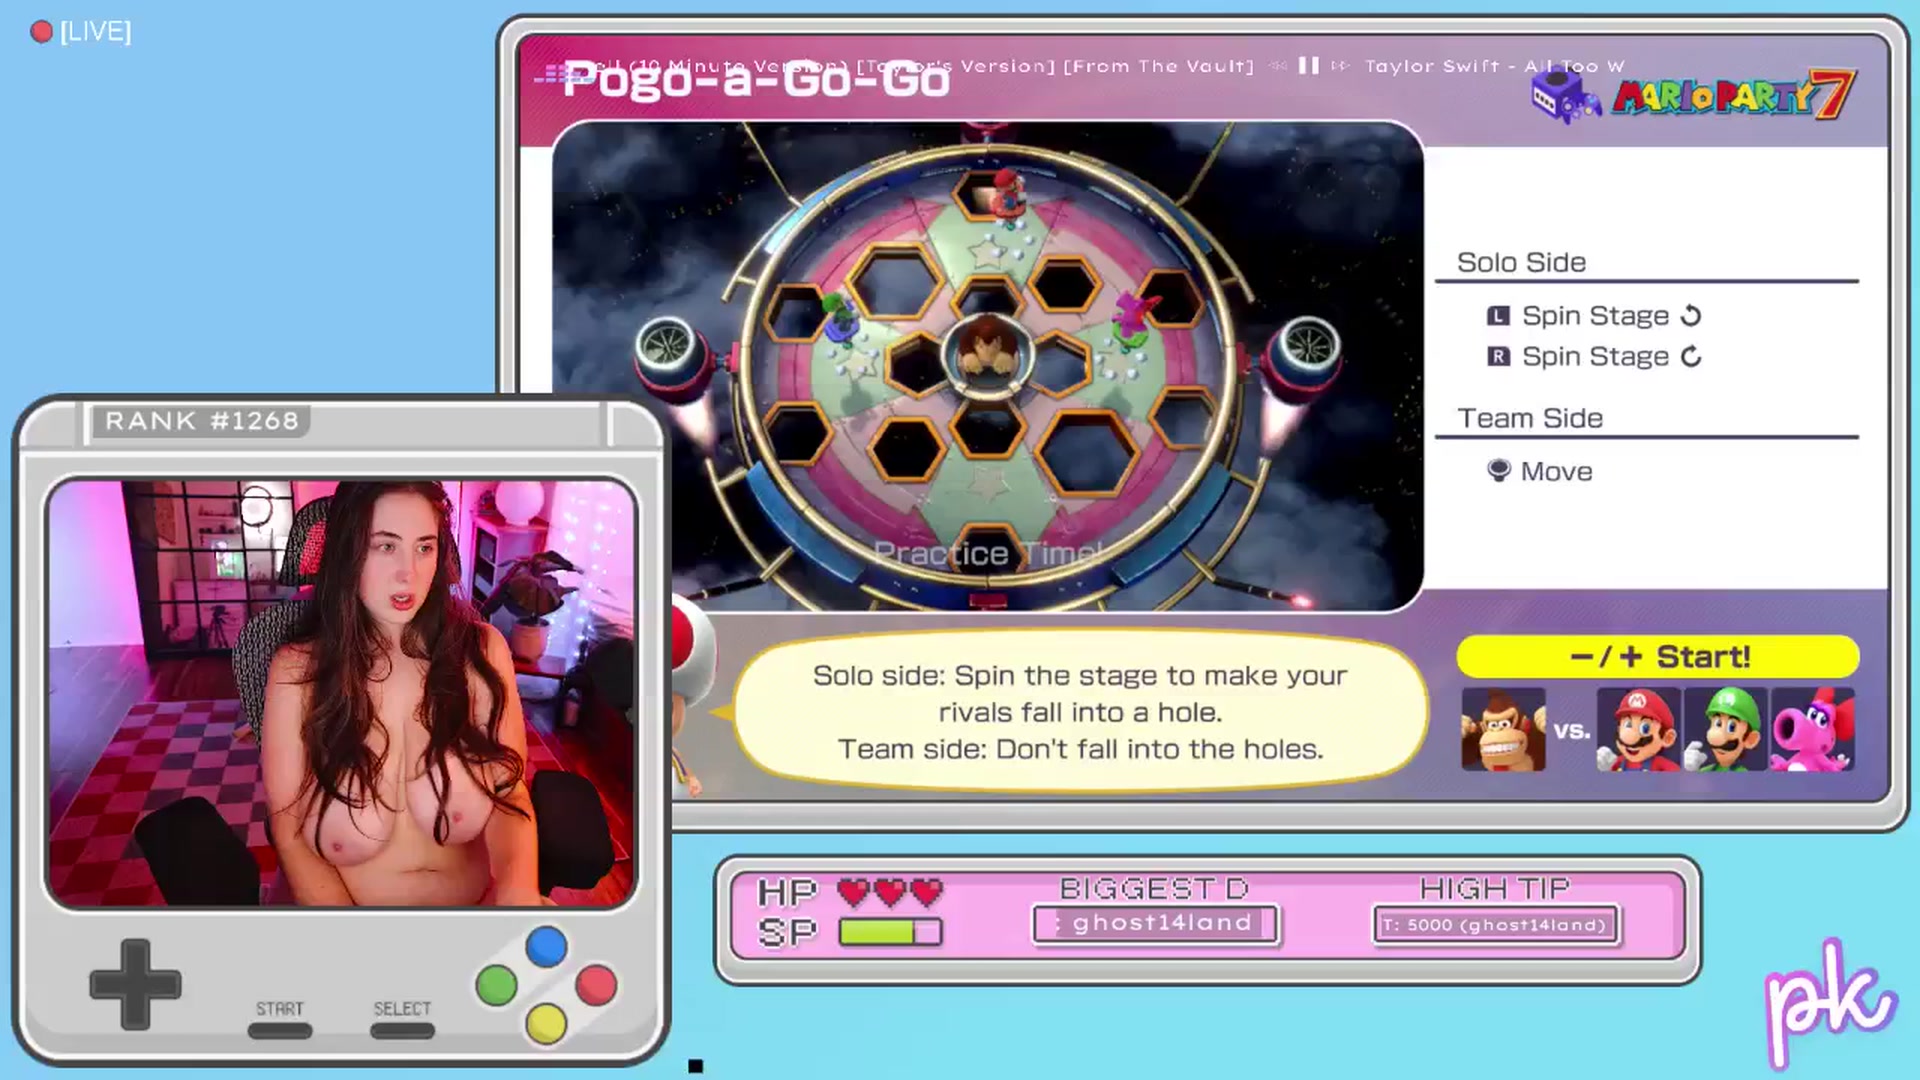
Task: Click the HIGH TIP 5000 field
Action: point(1495,925)
